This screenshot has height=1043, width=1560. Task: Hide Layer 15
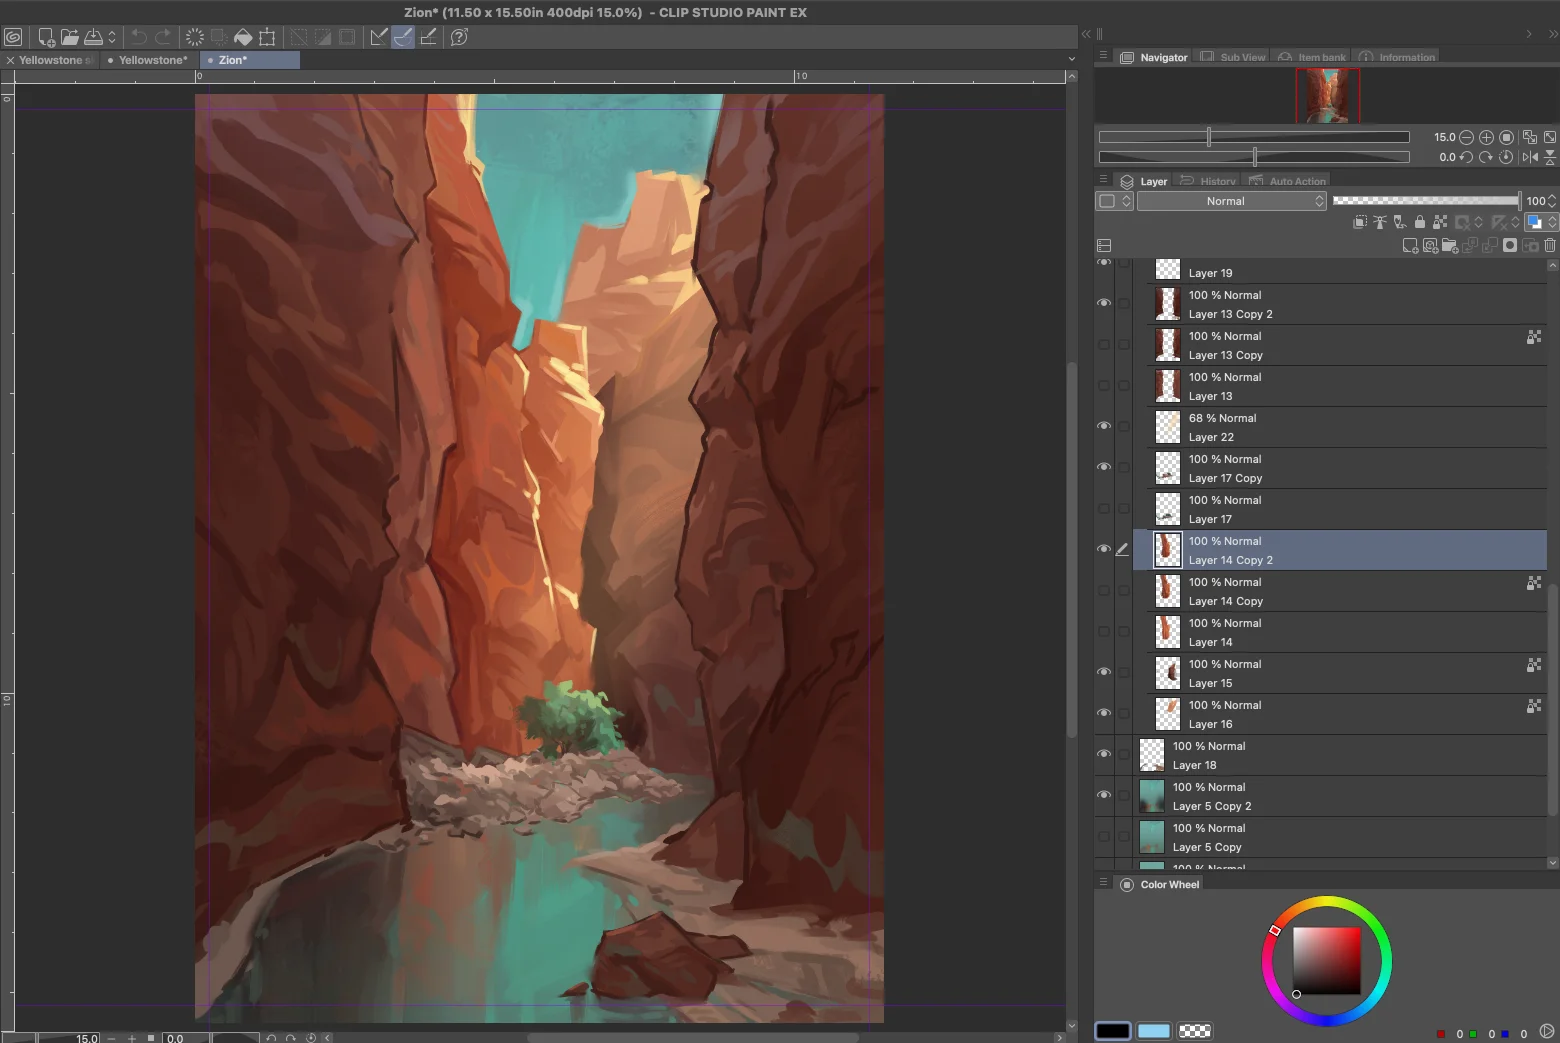tap(1104, 672)
